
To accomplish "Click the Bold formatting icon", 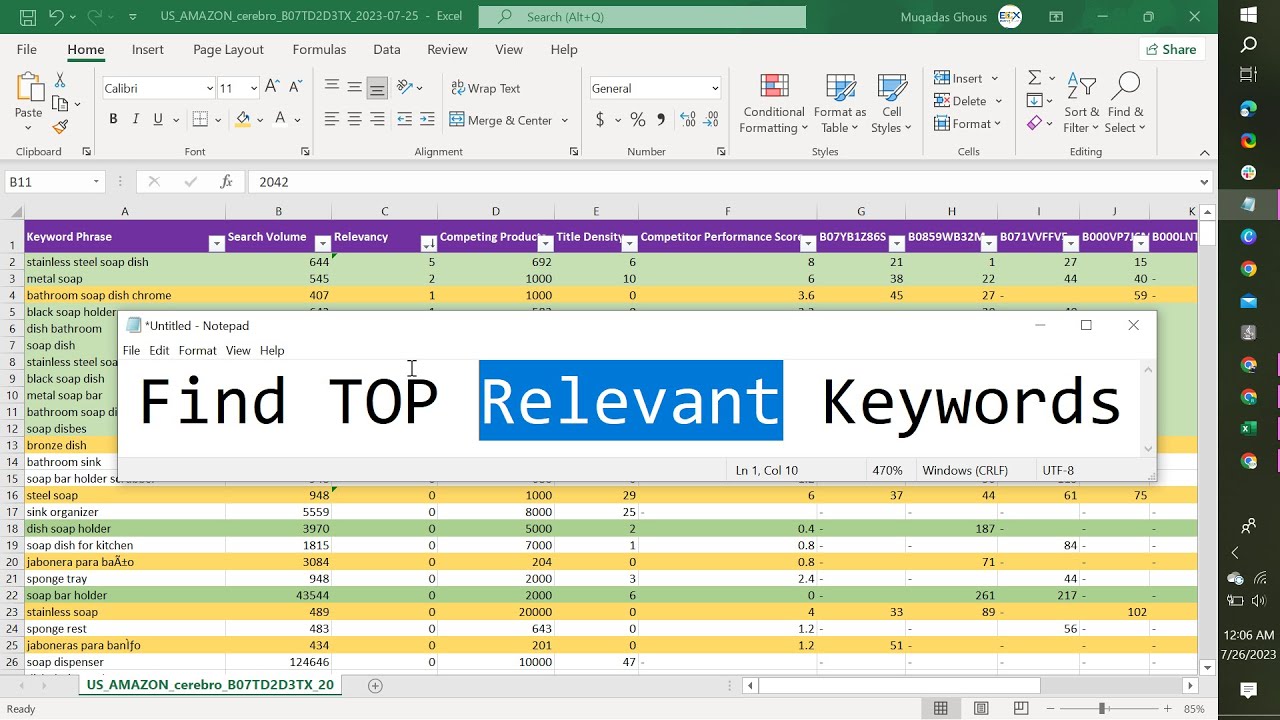I will [113, 119].
